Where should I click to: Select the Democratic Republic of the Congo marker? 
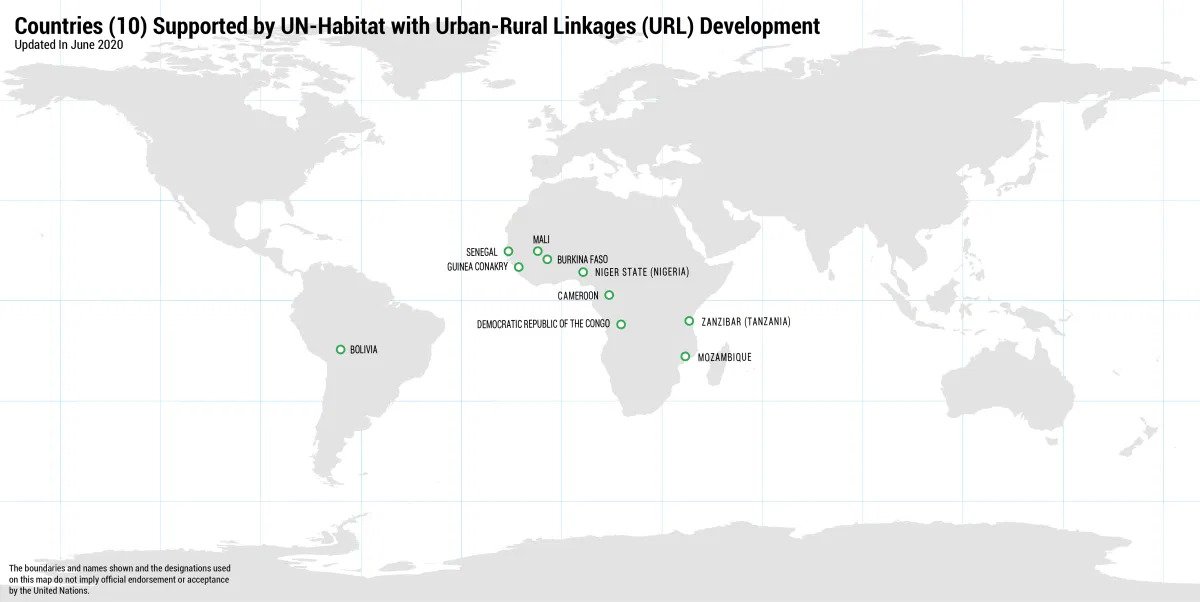621,324
